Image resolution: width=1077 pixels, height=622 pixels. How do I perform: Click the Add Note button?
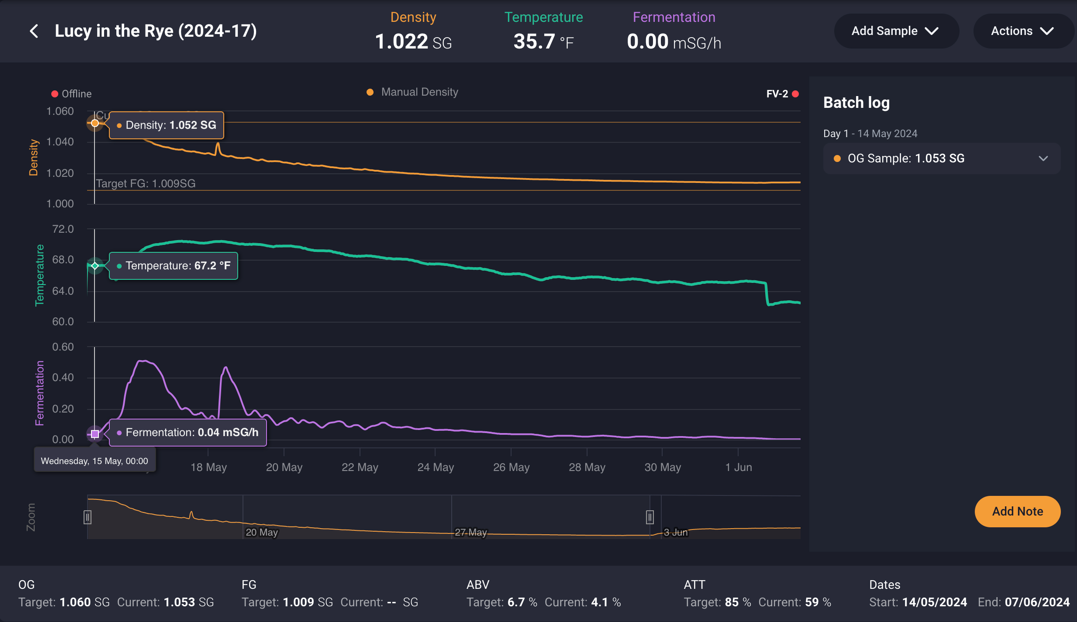point(1017,511)
